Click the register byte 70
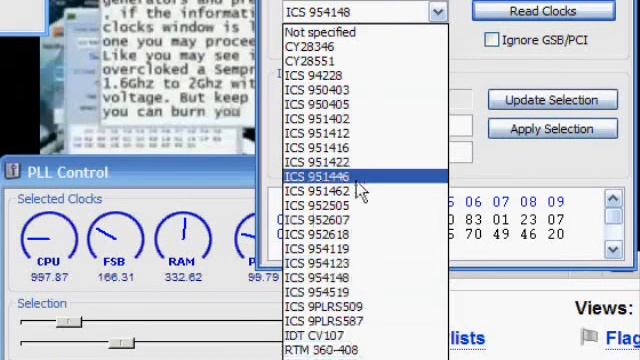640x360 pixels. [473, 234]
